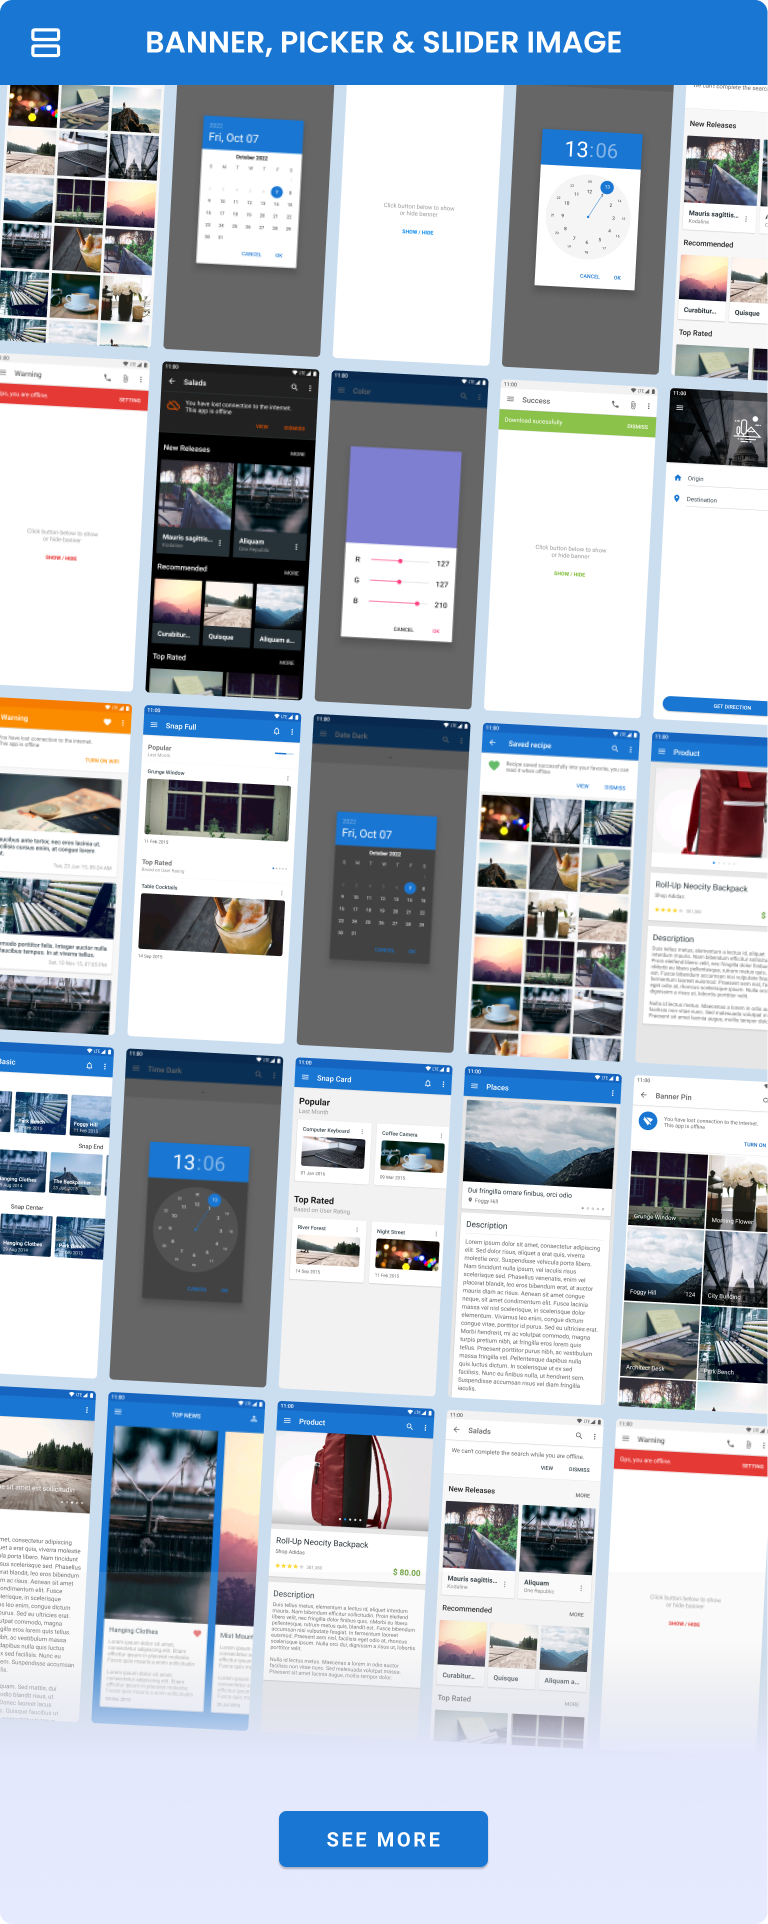Tap back arrow in Saved recipe screen
This screenshot has width=768, height=1924.
click(492, 743)
